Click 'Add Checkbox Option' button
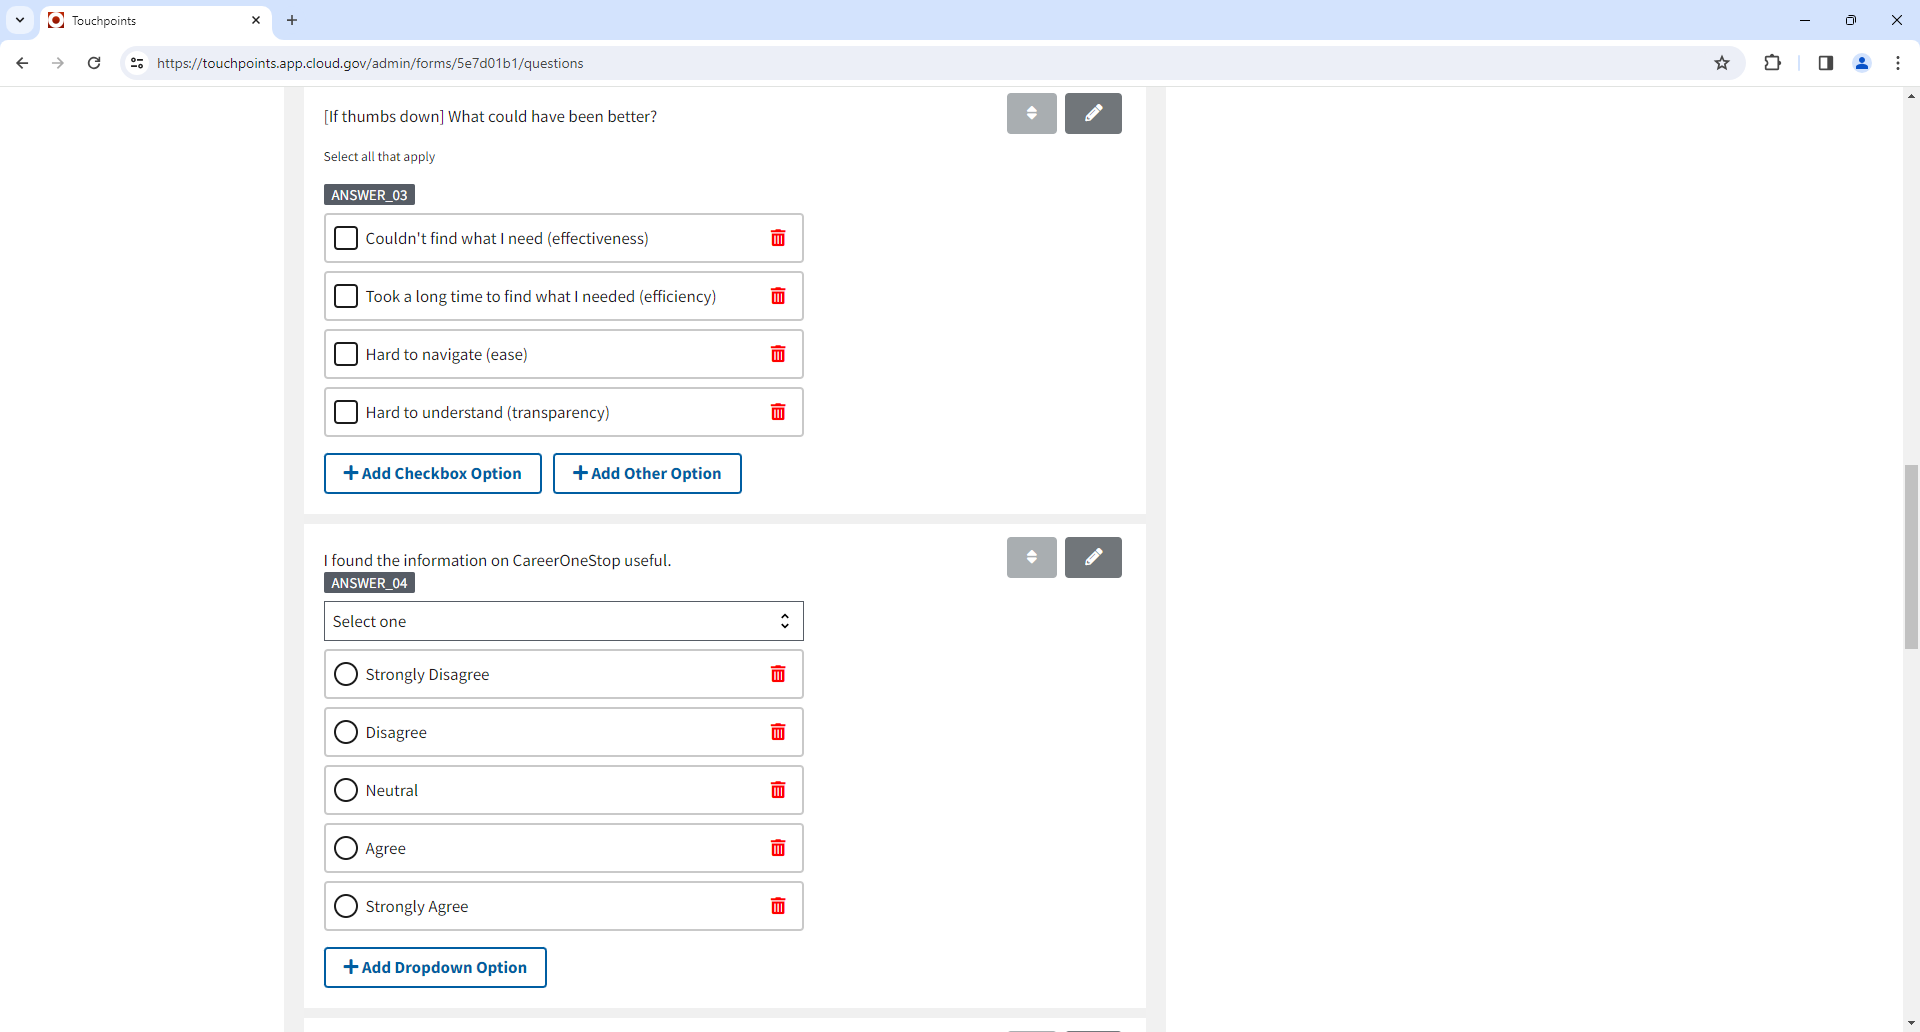1920x1032 pixels. pos(432,473)
